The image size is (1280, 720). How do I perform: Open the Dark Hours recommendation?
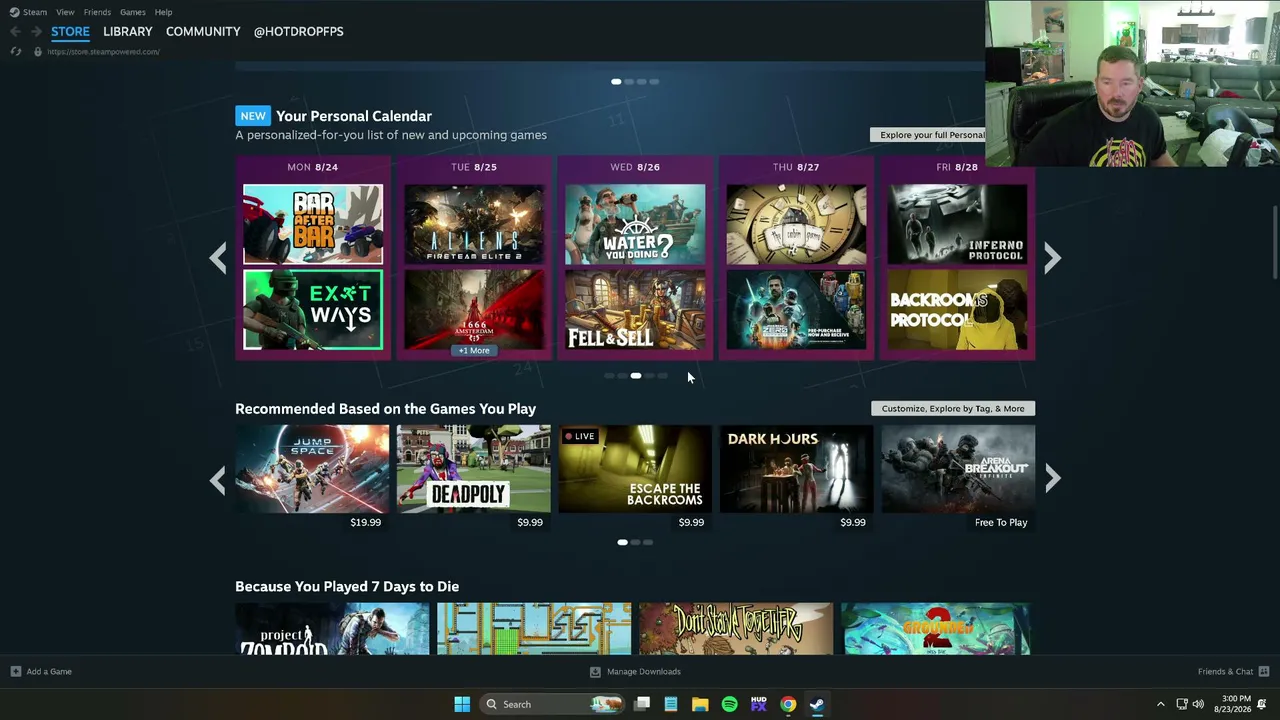pyautogui.click(x=797, y=469)
